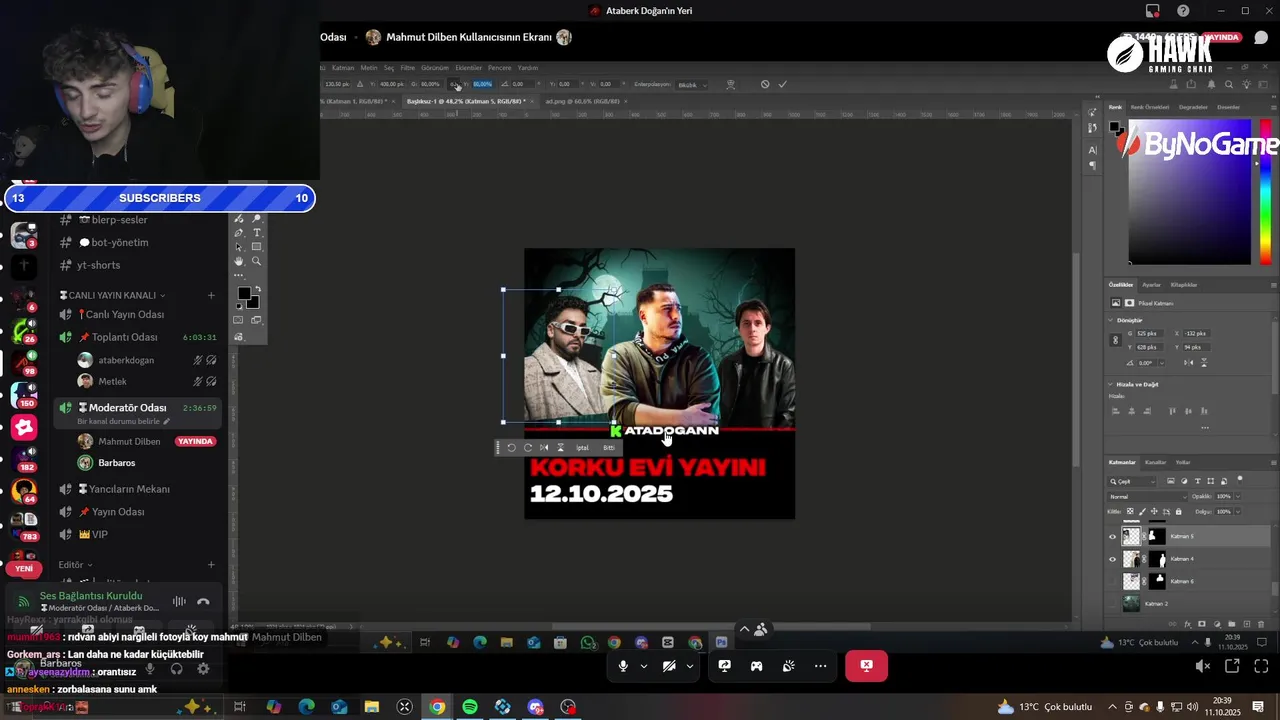This screenshot has height=720, width=1280.
Task: Open the layer blend mode Normal dropdown
Action: point(1145,496)
